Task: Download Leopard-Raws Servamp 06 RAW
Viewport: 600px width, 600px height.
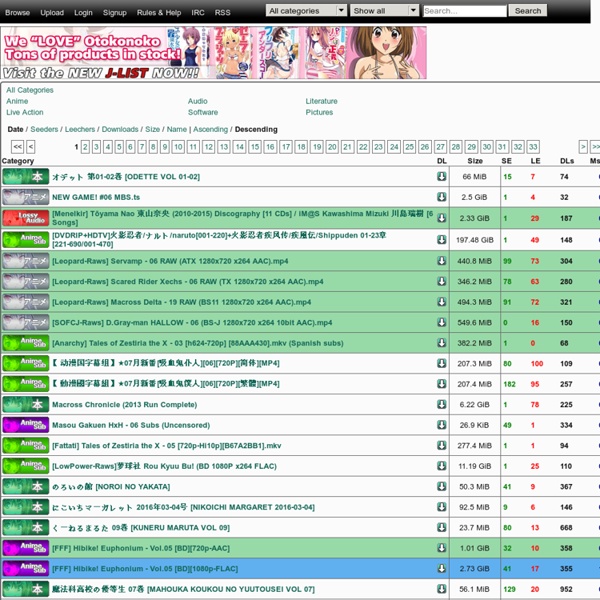Action: (442, 261)
